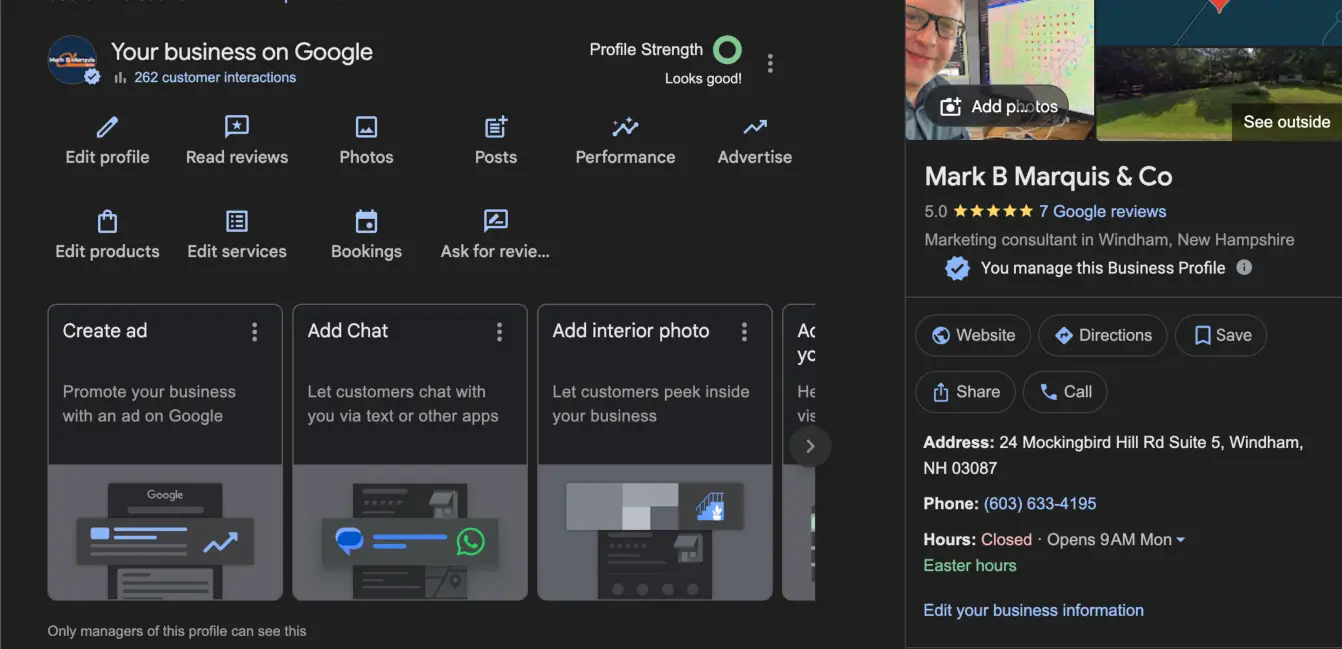Click the five-star rating stars
The width and height of the screenshot is (1342, 649).
993,211
